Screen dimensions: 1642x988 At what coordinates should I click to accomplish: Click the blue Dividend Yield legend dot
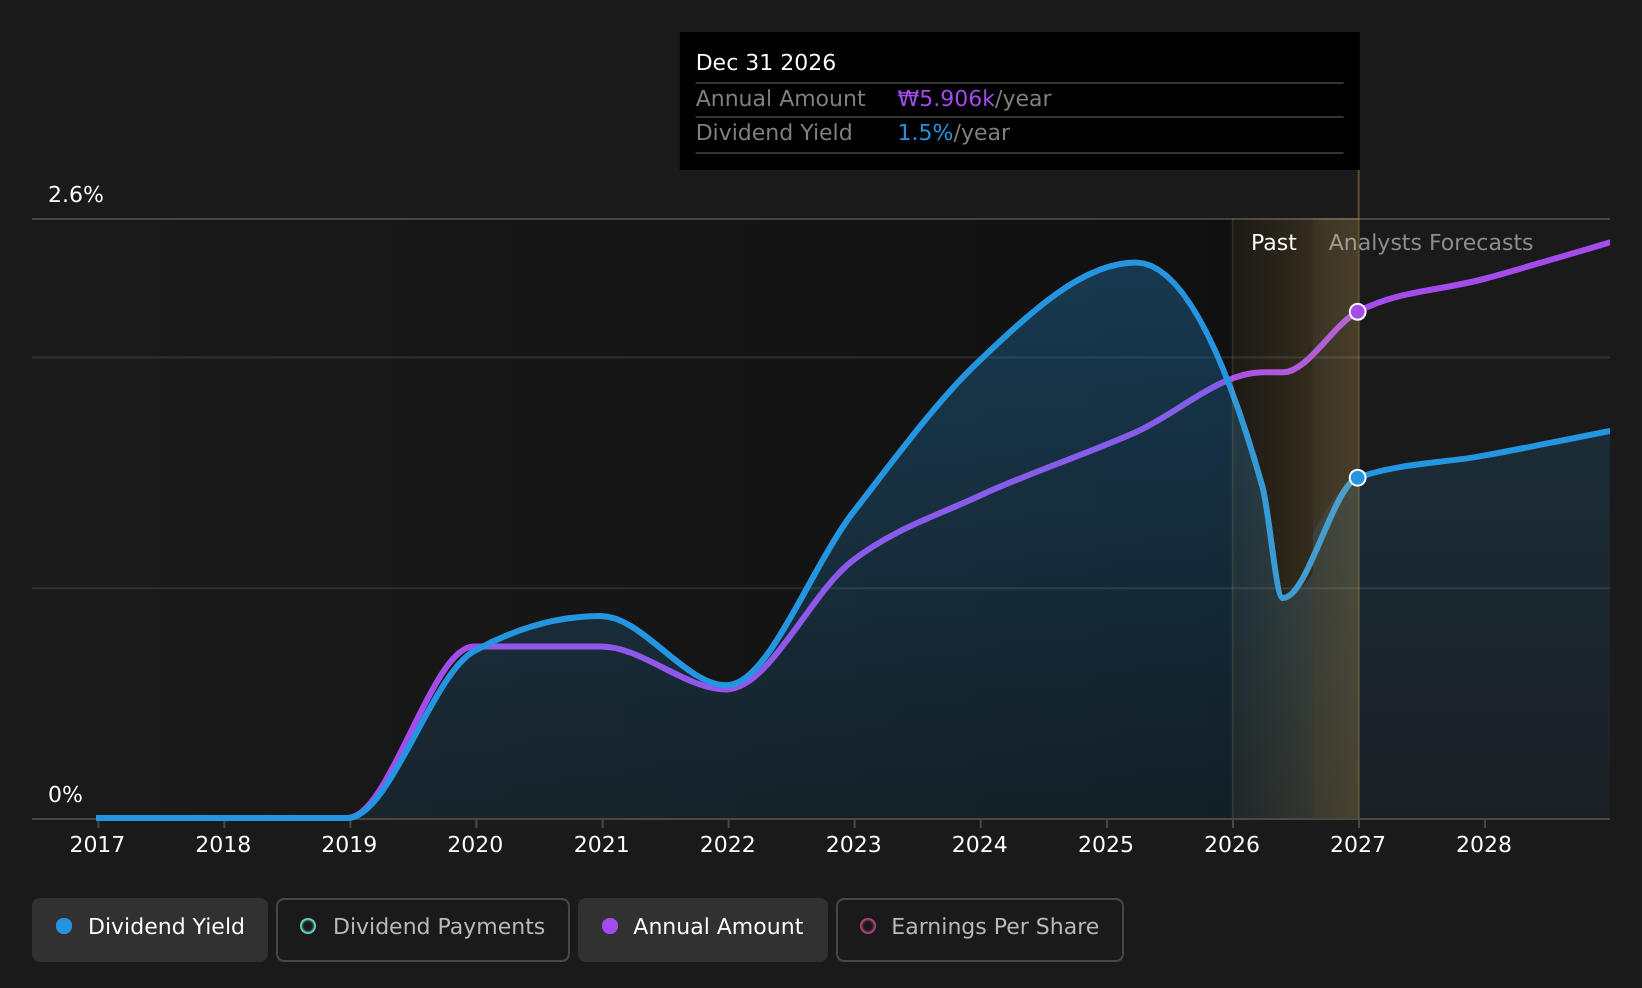coord(64,927)
